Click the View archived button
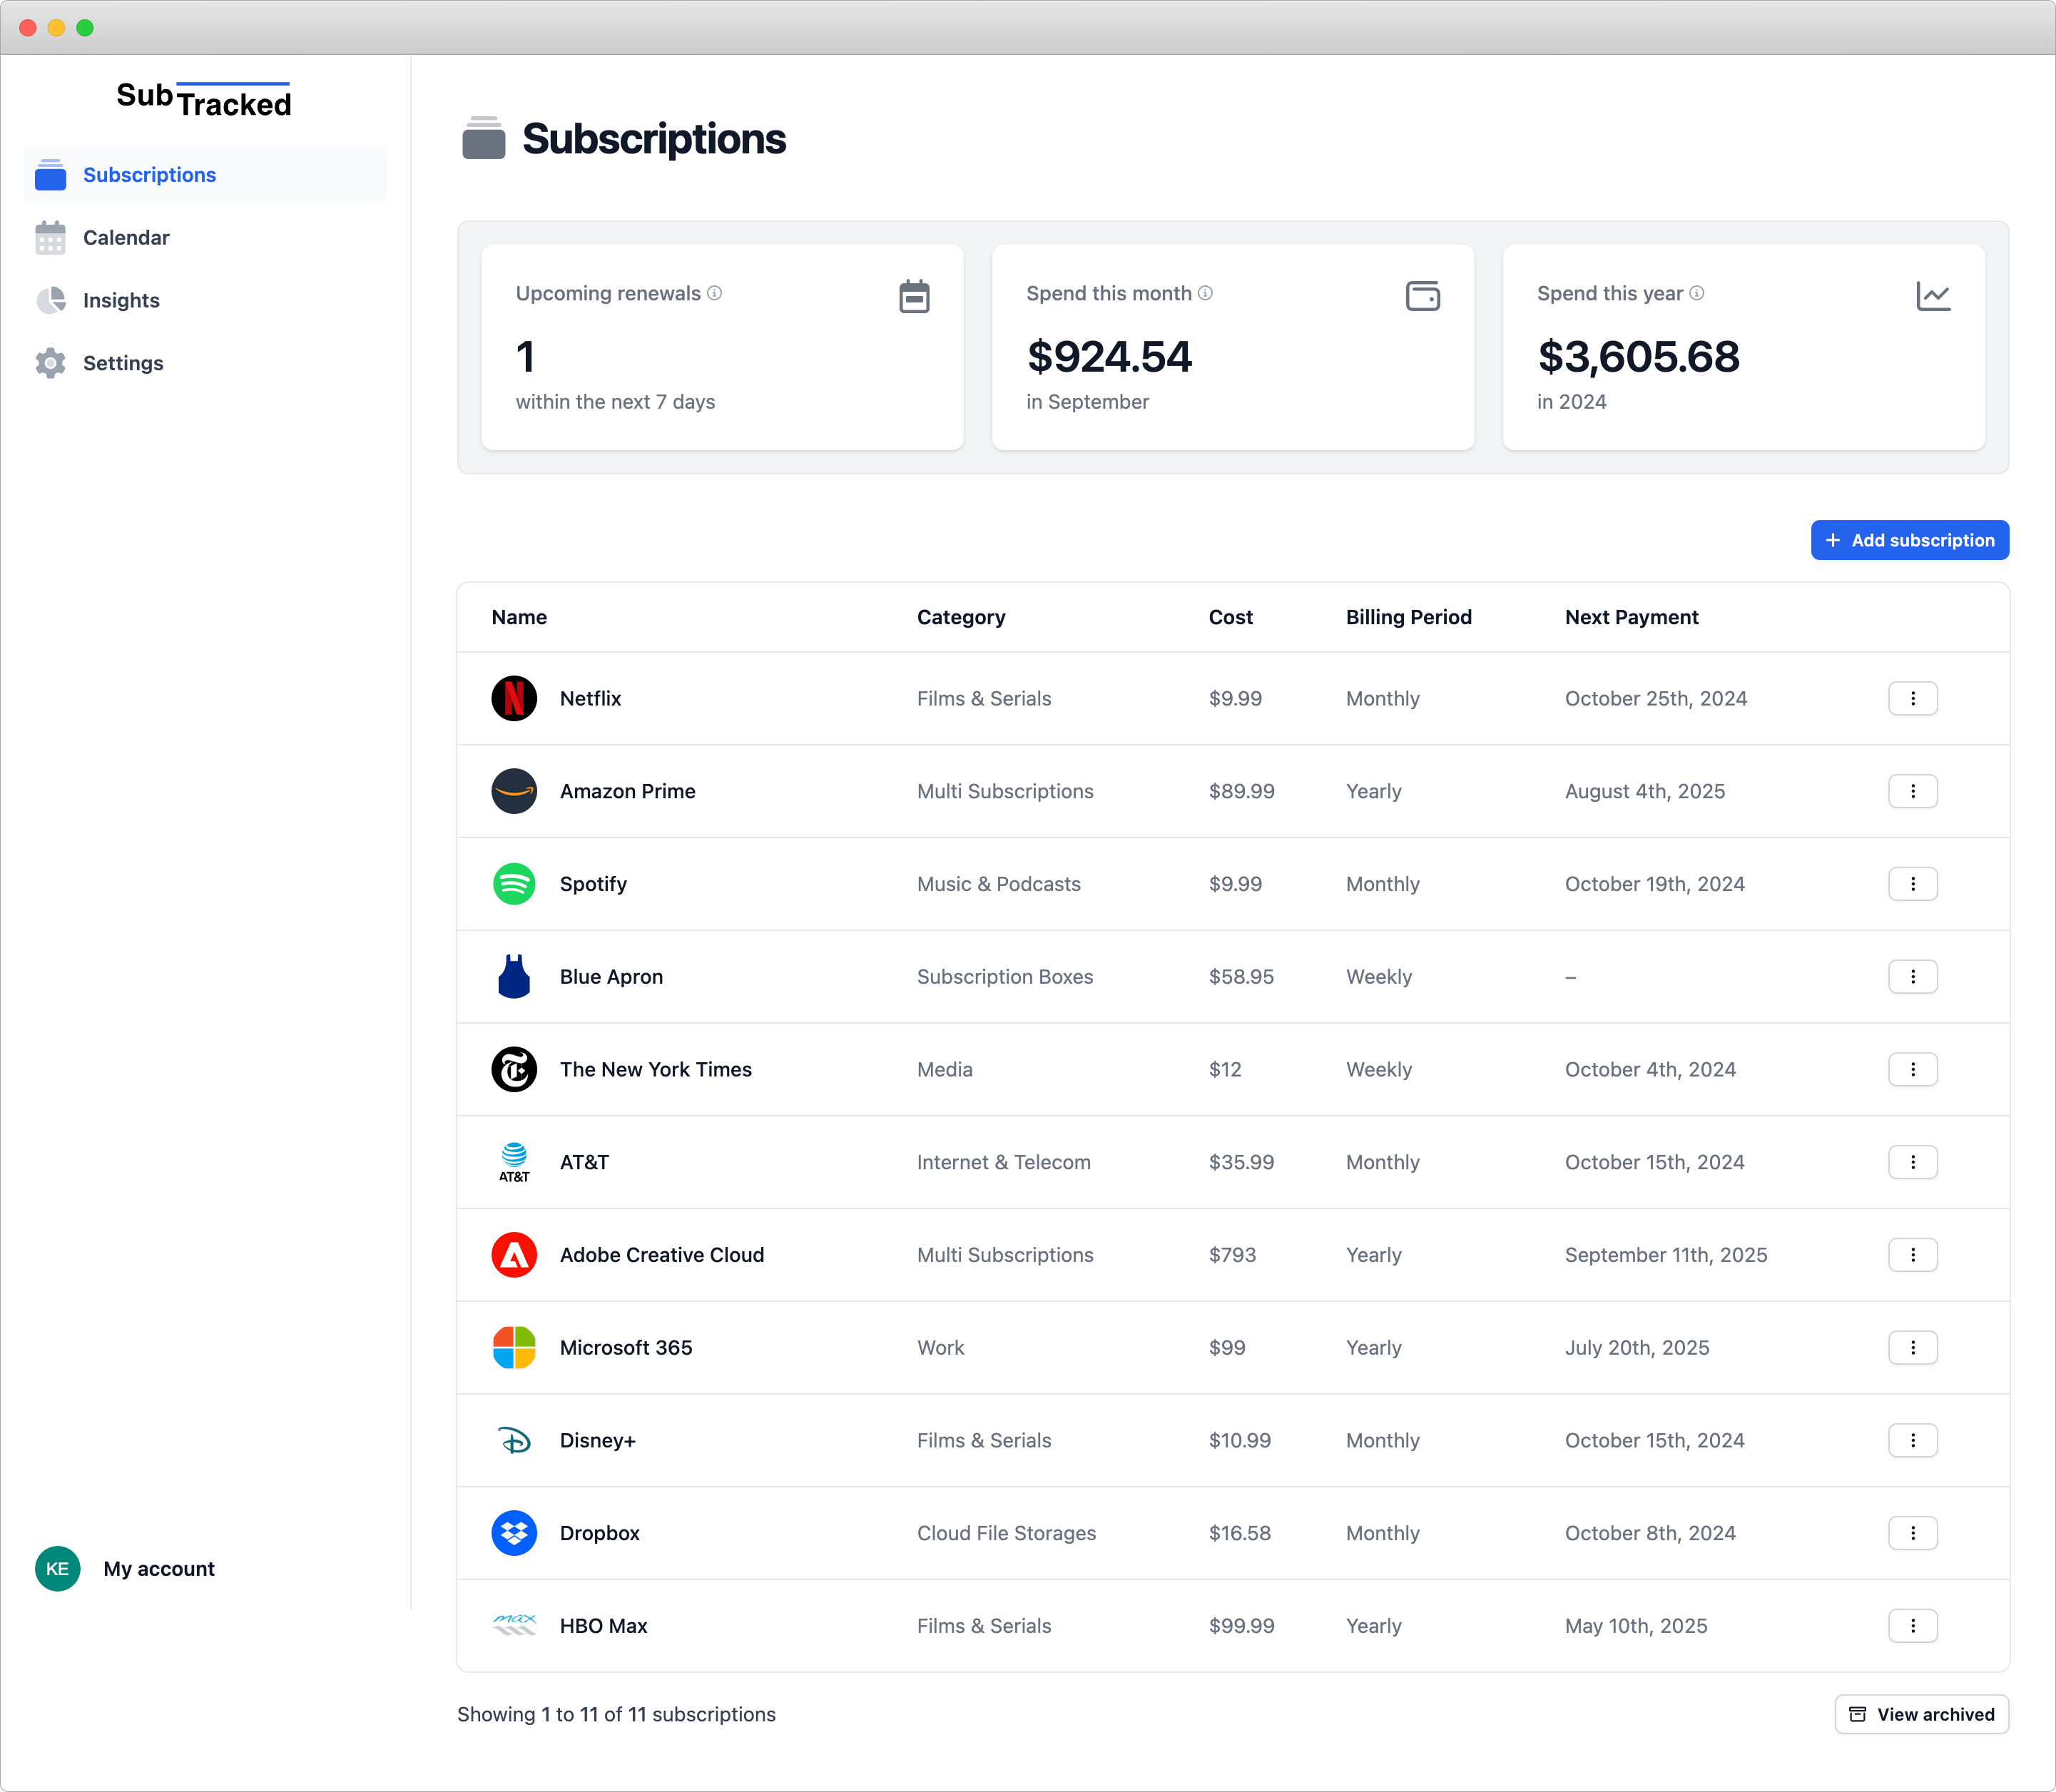2056x1792 pixels. [1921, 1714]
